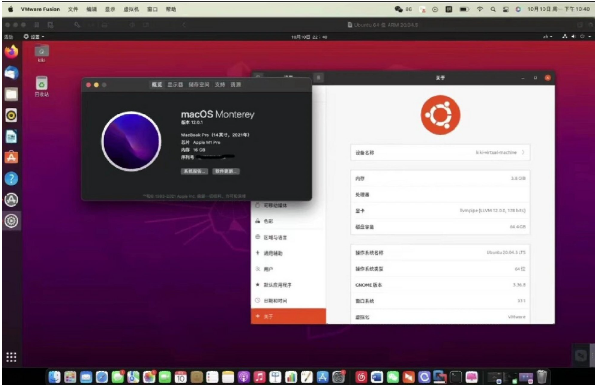The height and width of the screenshot is (387, 596).
Task: Open Calendar in the macOS Dock
Action: 181,377
